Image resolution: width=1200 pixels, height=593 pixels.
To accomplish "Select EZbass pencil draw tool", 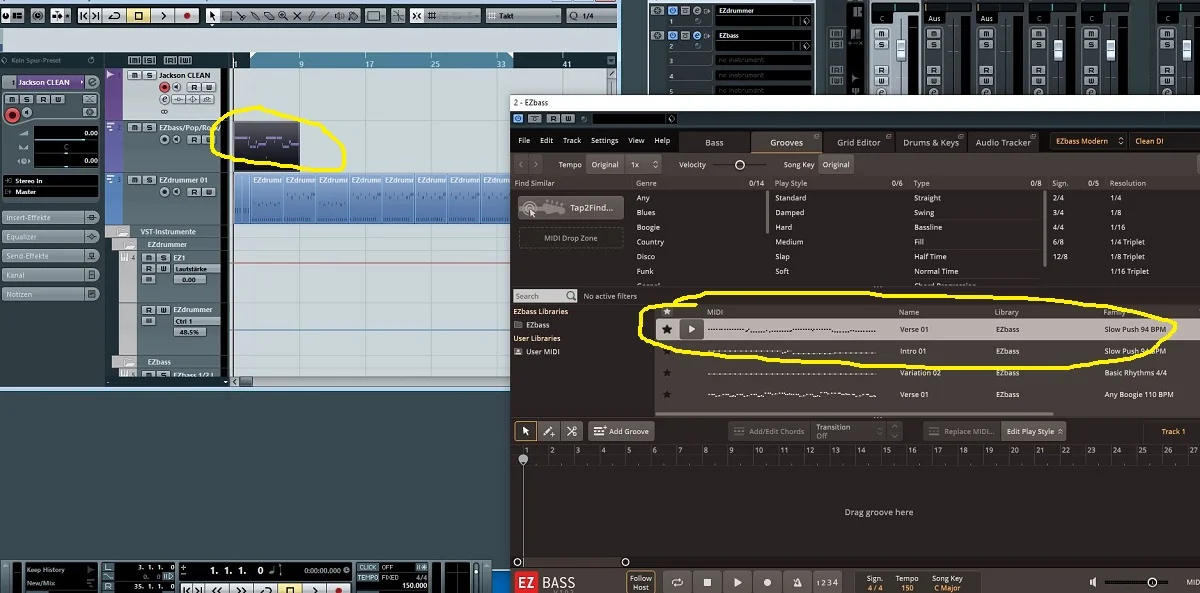I will [549, 431].
